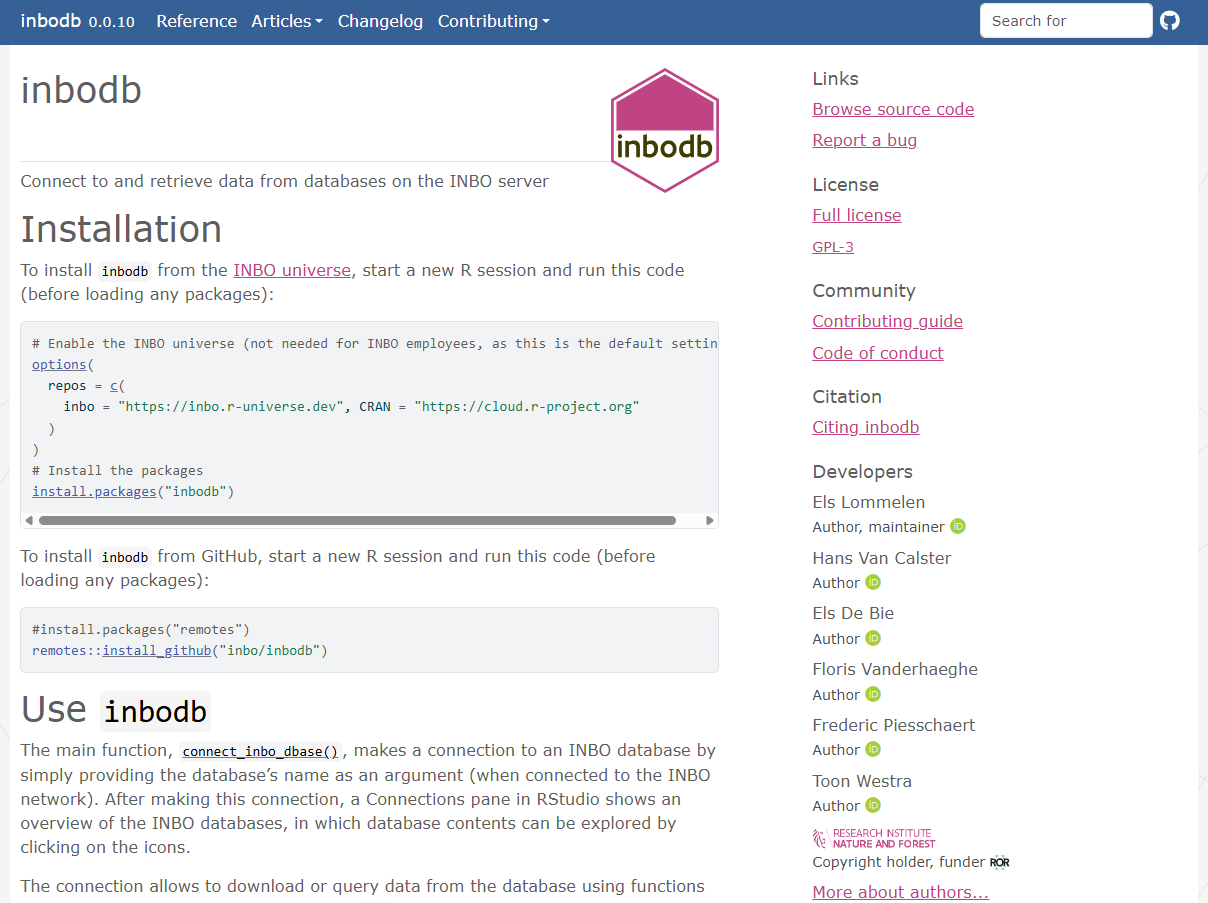This screenshot has width=1208, height=903.
Task: Click the options function link in code
Action: coord(59,364)
